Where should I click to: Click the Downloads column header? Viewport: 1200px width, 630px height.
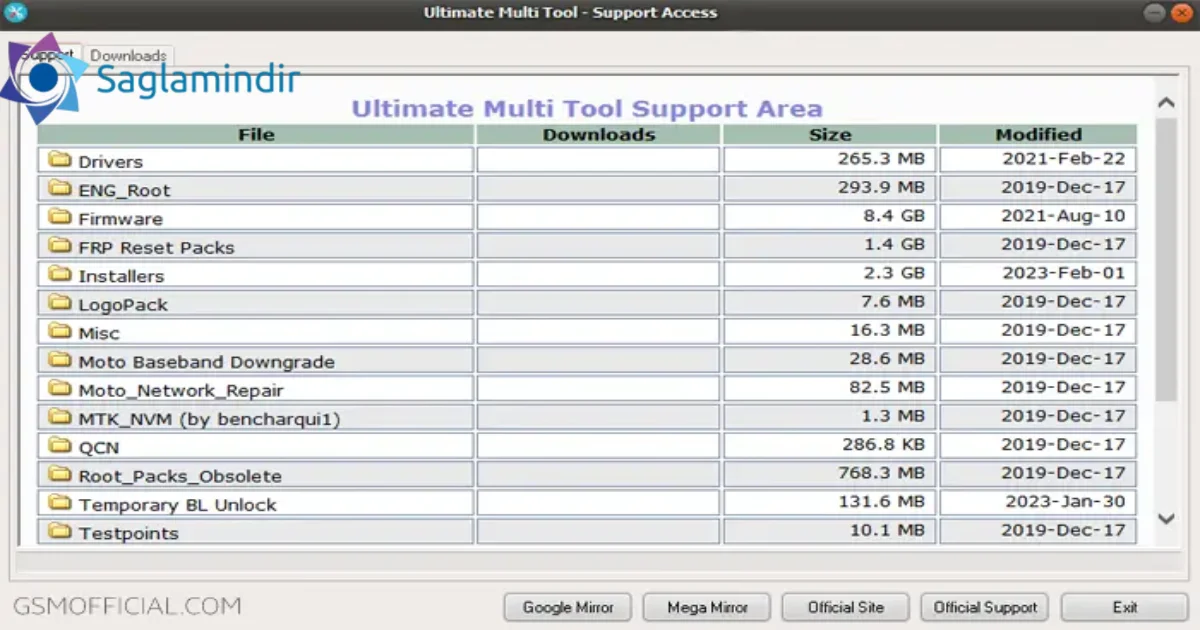click(598, 134)
